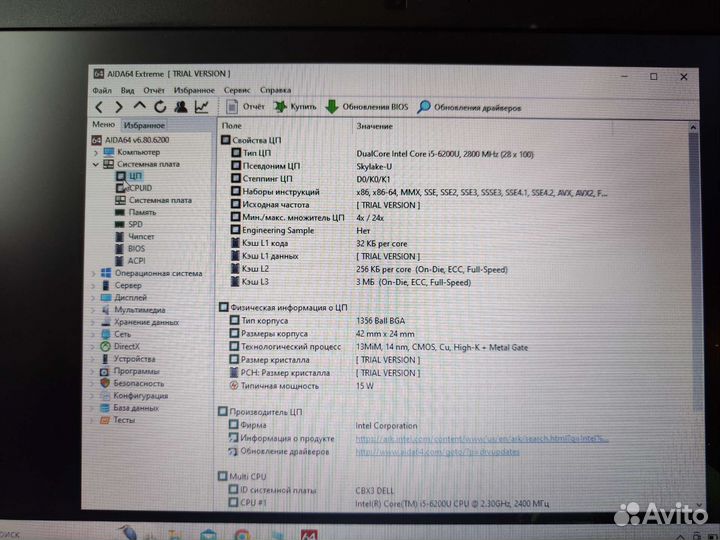This screenshot has height=540, width=720.
Task: Click the up-level arrow in toolbar
Action: (139, 107)
